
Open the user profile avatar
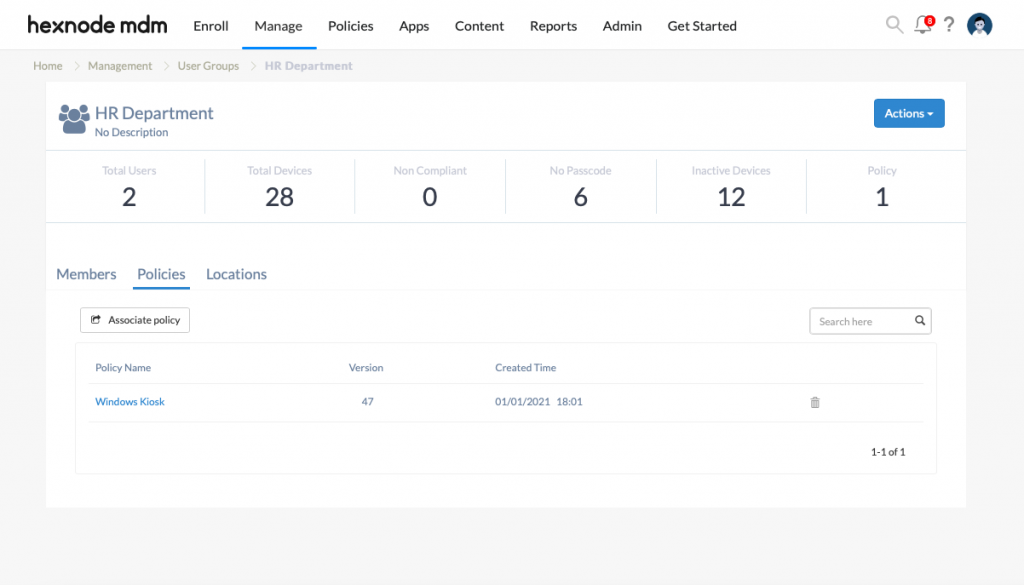point(979,25)
